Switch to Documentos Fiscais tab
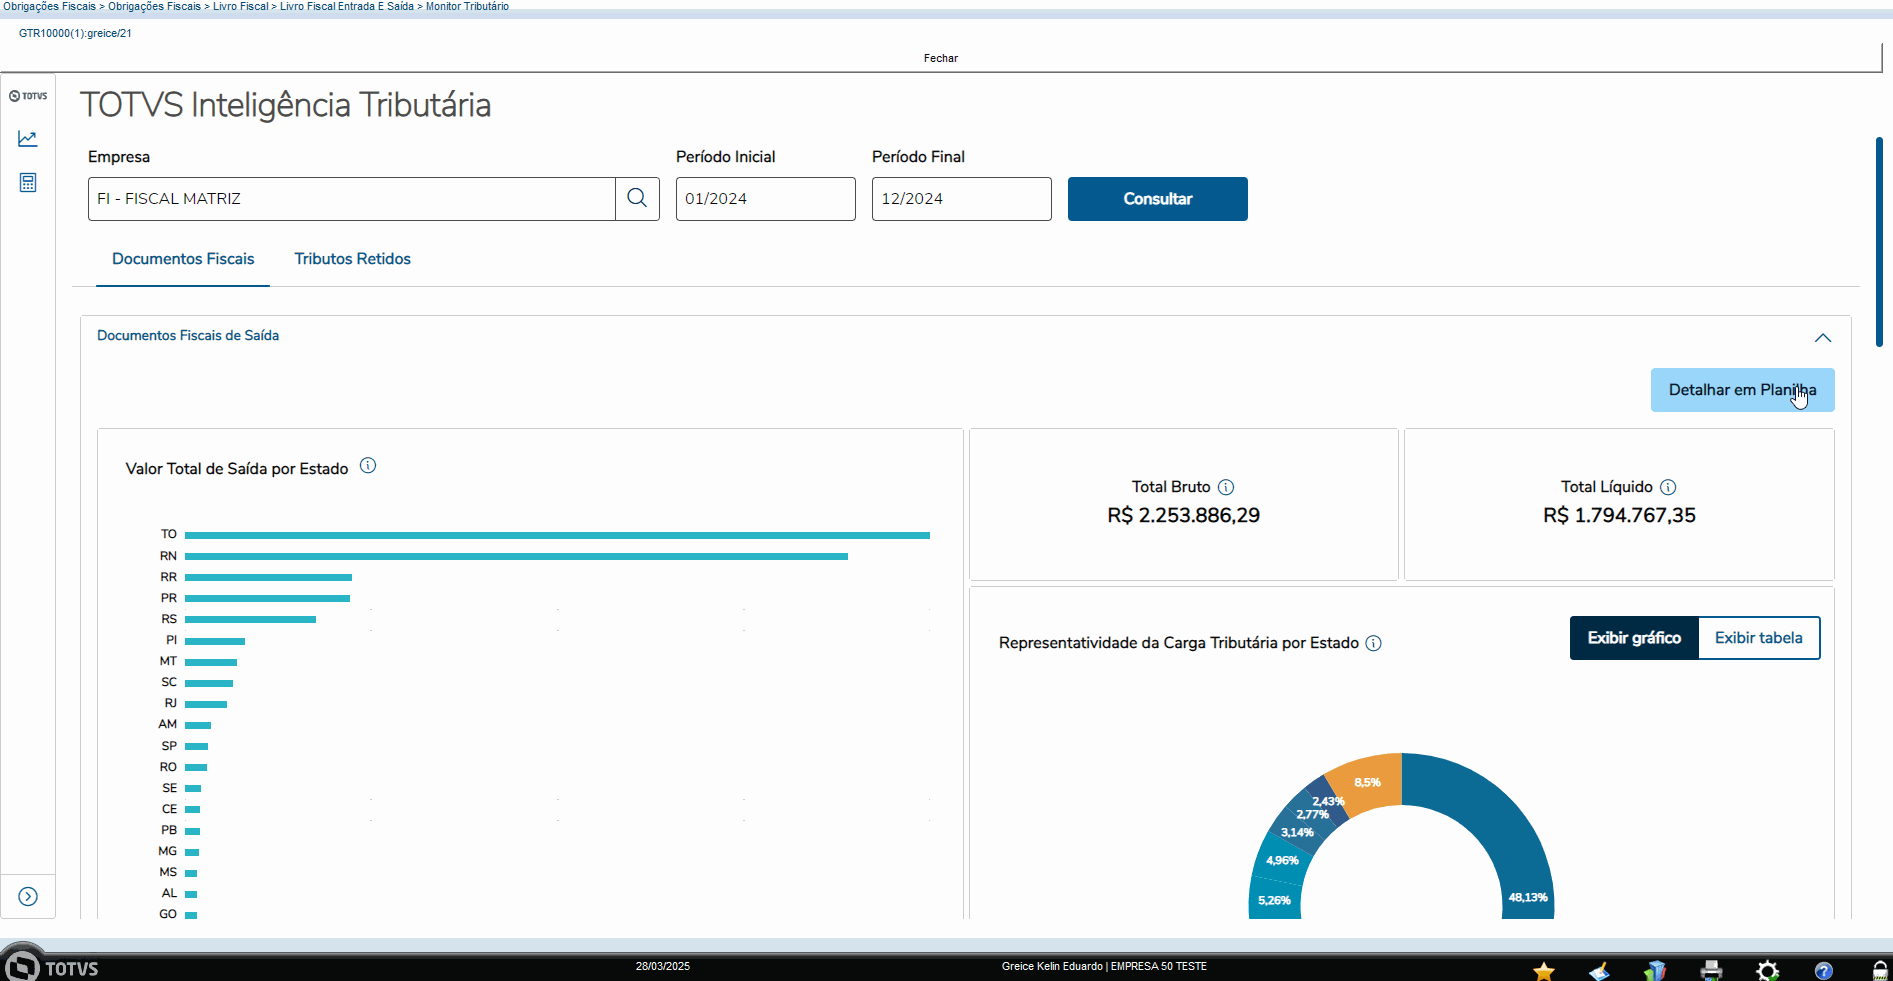Image resolution: width=1893 pixels, height=981 pixels. click(x=183, y=259)
